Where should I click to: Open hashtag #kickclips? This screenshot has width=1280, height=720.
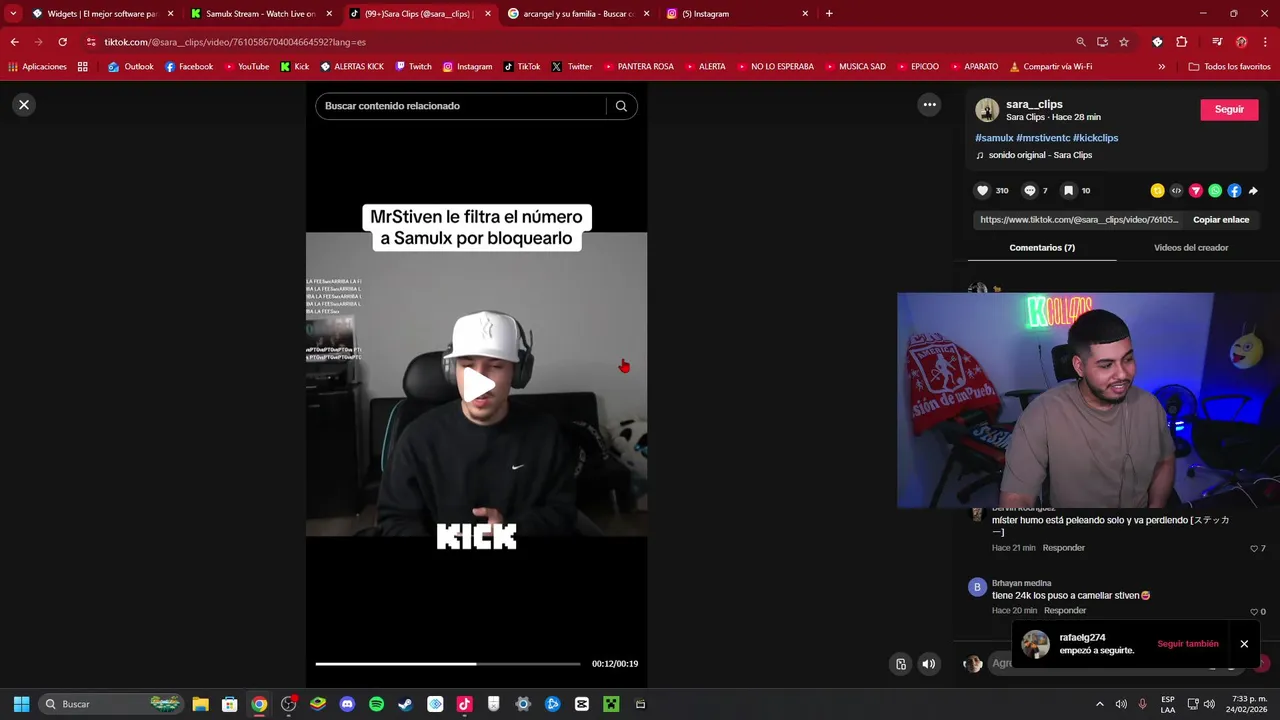coord(1096,138)
